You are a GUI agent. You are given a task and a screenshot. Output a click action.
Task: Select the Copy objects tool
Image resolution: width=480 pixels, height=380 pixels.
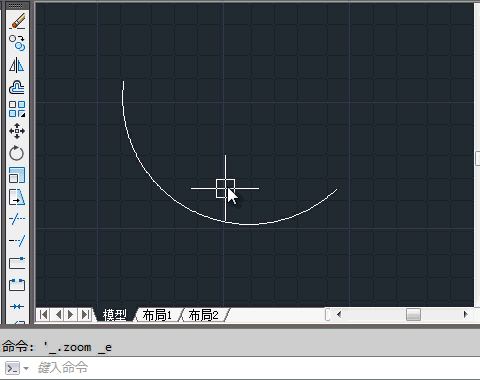tap(17, 43)
